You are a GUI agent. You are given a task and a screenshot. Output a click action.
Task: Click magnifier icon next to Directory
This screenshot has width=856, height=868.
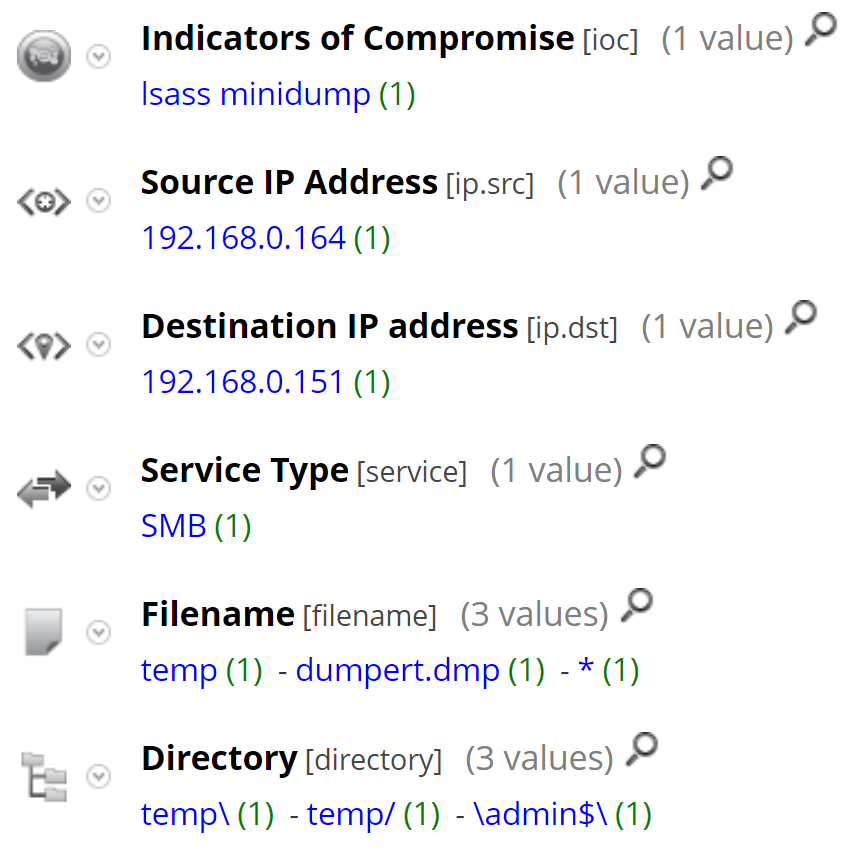point(641,749)
